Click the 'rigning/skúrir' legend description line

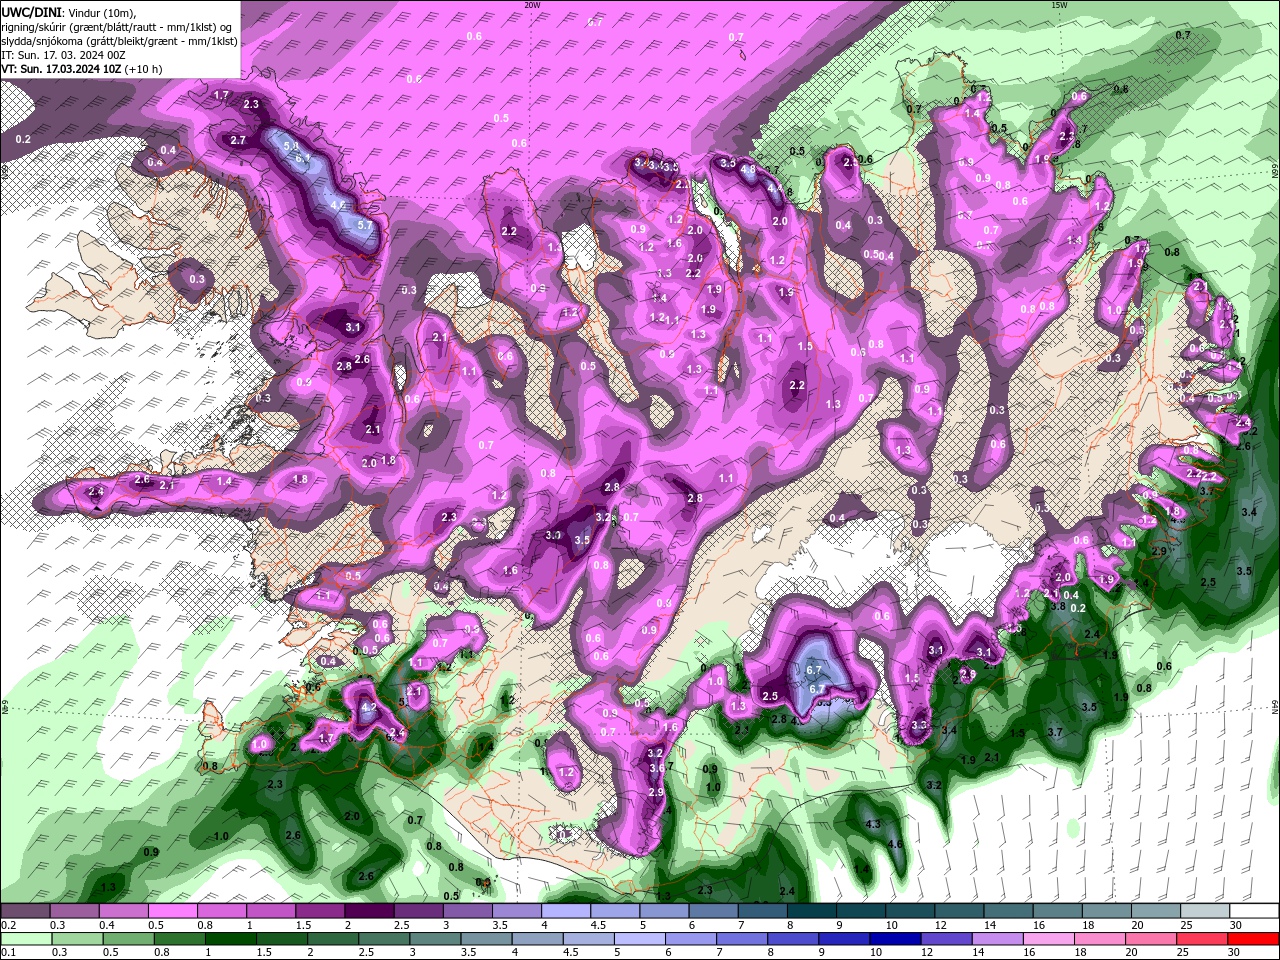coord(118,27)
